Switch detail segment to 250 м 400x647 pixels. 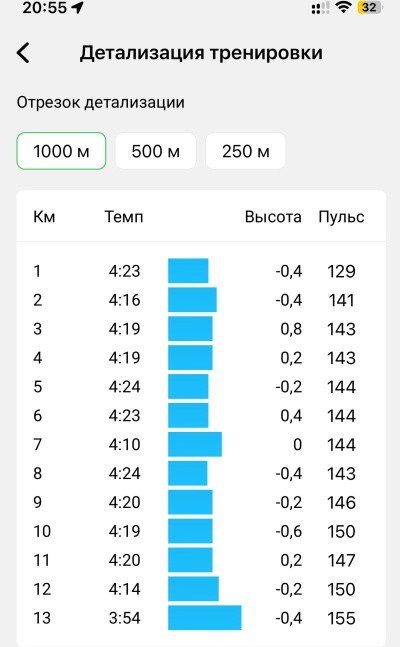coord(246,151)
